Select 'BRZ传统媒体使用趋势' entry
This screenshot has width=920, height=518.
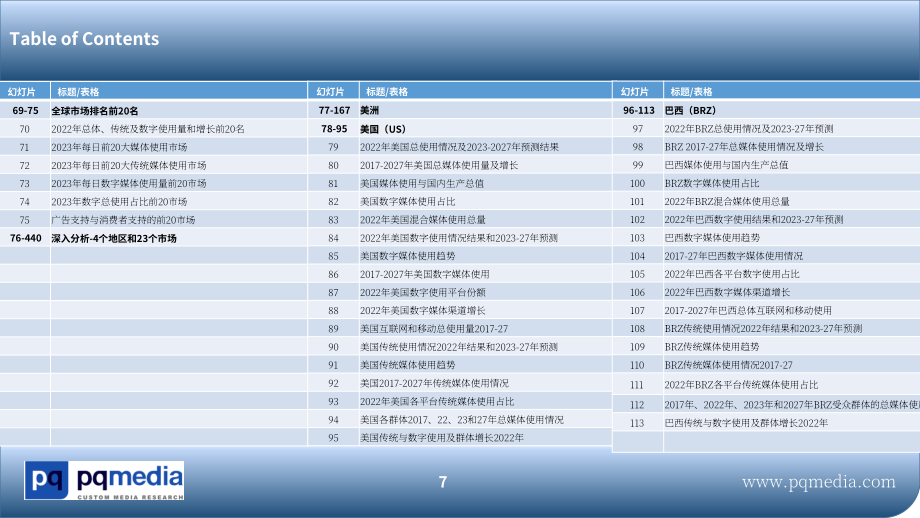point(712,347)
